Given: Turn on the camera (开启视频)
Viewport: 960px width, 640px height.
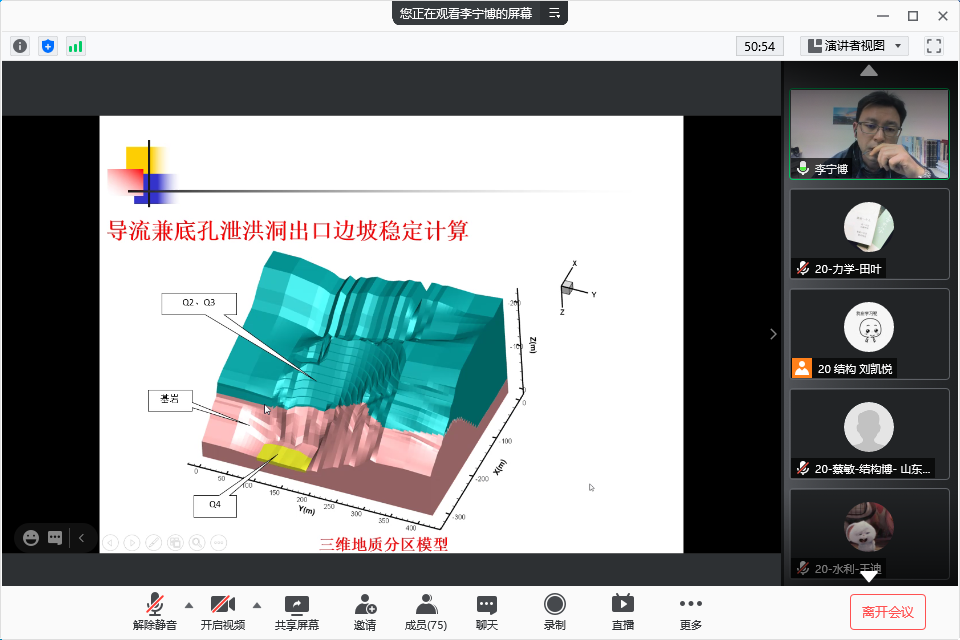Looking at the screenshot, I should [x=222, y=611].
